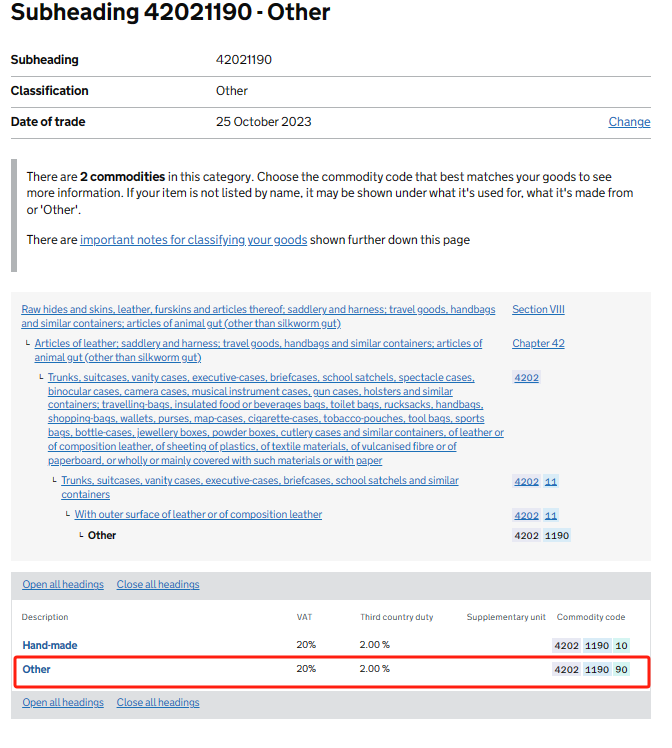
Task: Click the Section VIII link
Action: coord(538,310)
